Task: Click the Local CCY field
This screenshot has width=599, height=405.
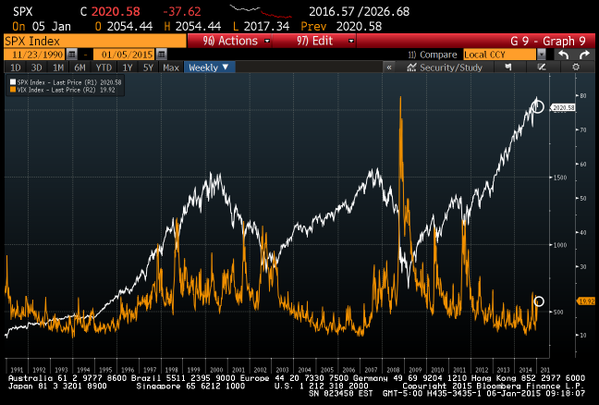Action: pos(500,55)
